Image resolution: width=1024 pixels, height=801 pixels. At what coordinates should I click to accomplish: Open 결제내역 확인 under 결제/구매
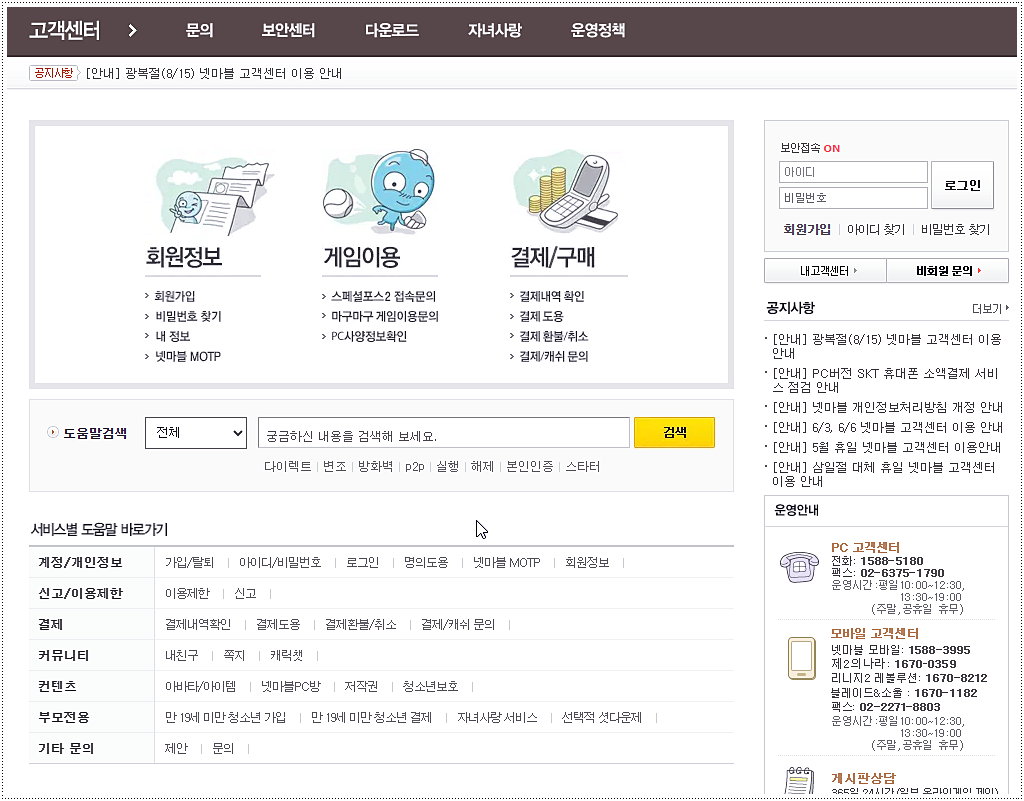(552, 296)
